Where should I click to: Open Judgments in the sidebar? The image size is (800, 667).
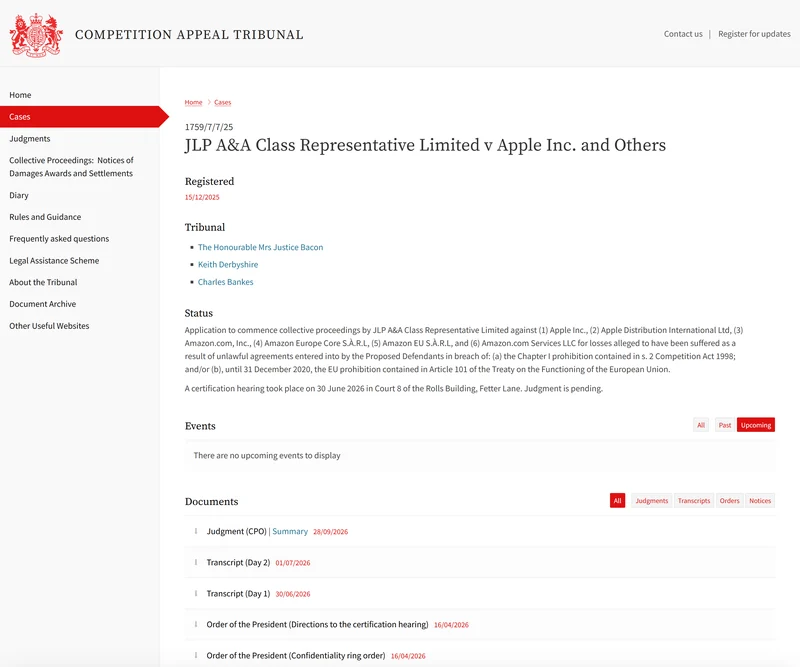pyautogui.click(x=30, y=139)
